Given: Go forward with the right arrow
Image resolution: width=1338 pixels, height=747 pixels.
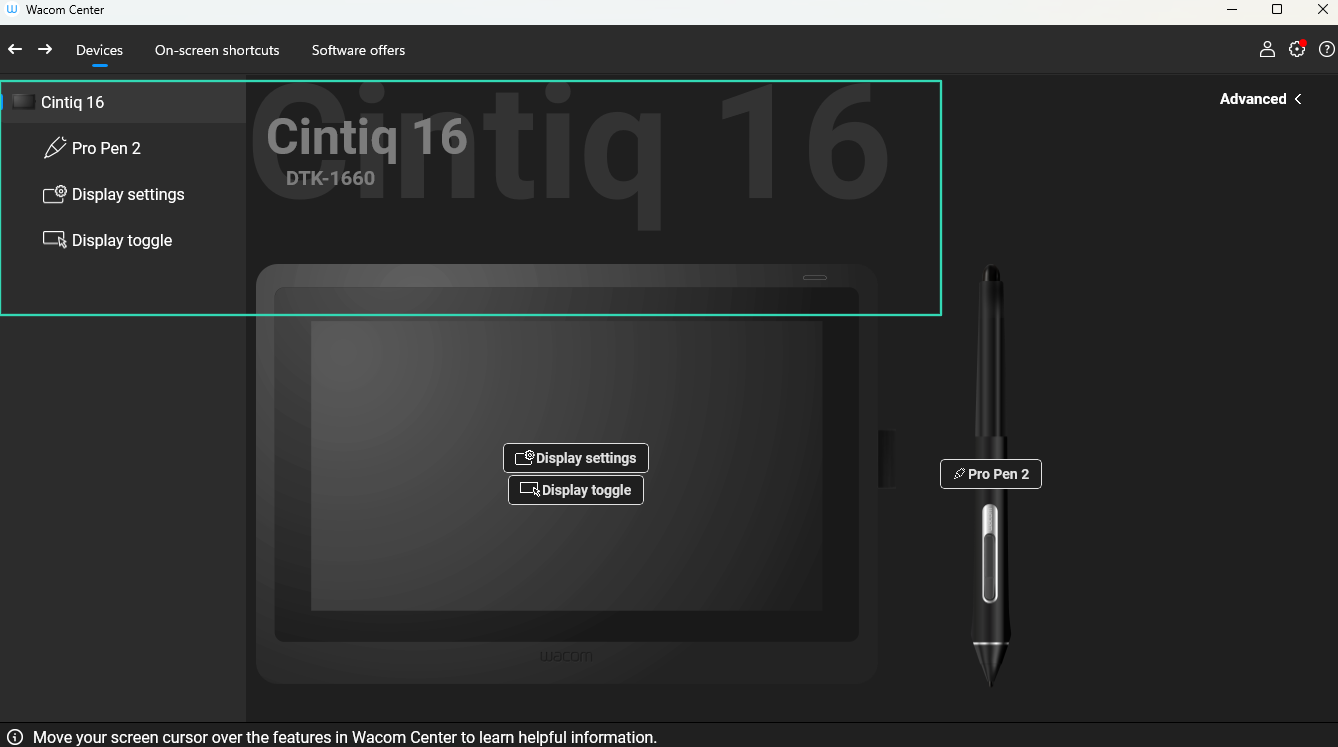Looking at the screenshot, I should point(45,49).
